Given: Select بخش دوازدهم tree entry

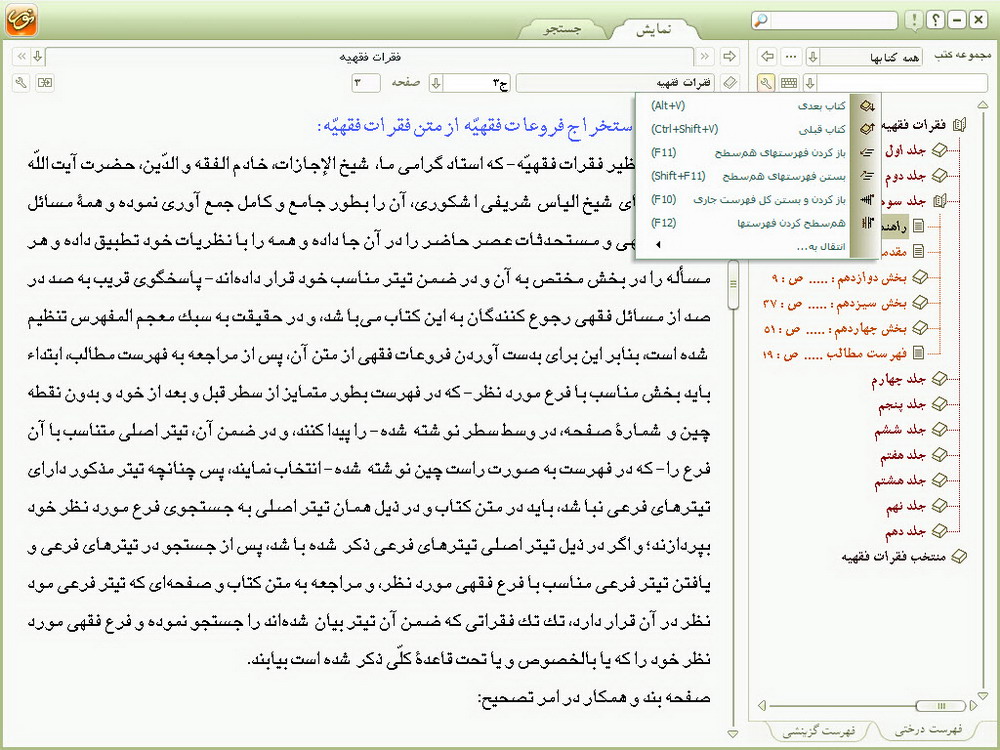Looking at the screenshot, I should 839,278.
